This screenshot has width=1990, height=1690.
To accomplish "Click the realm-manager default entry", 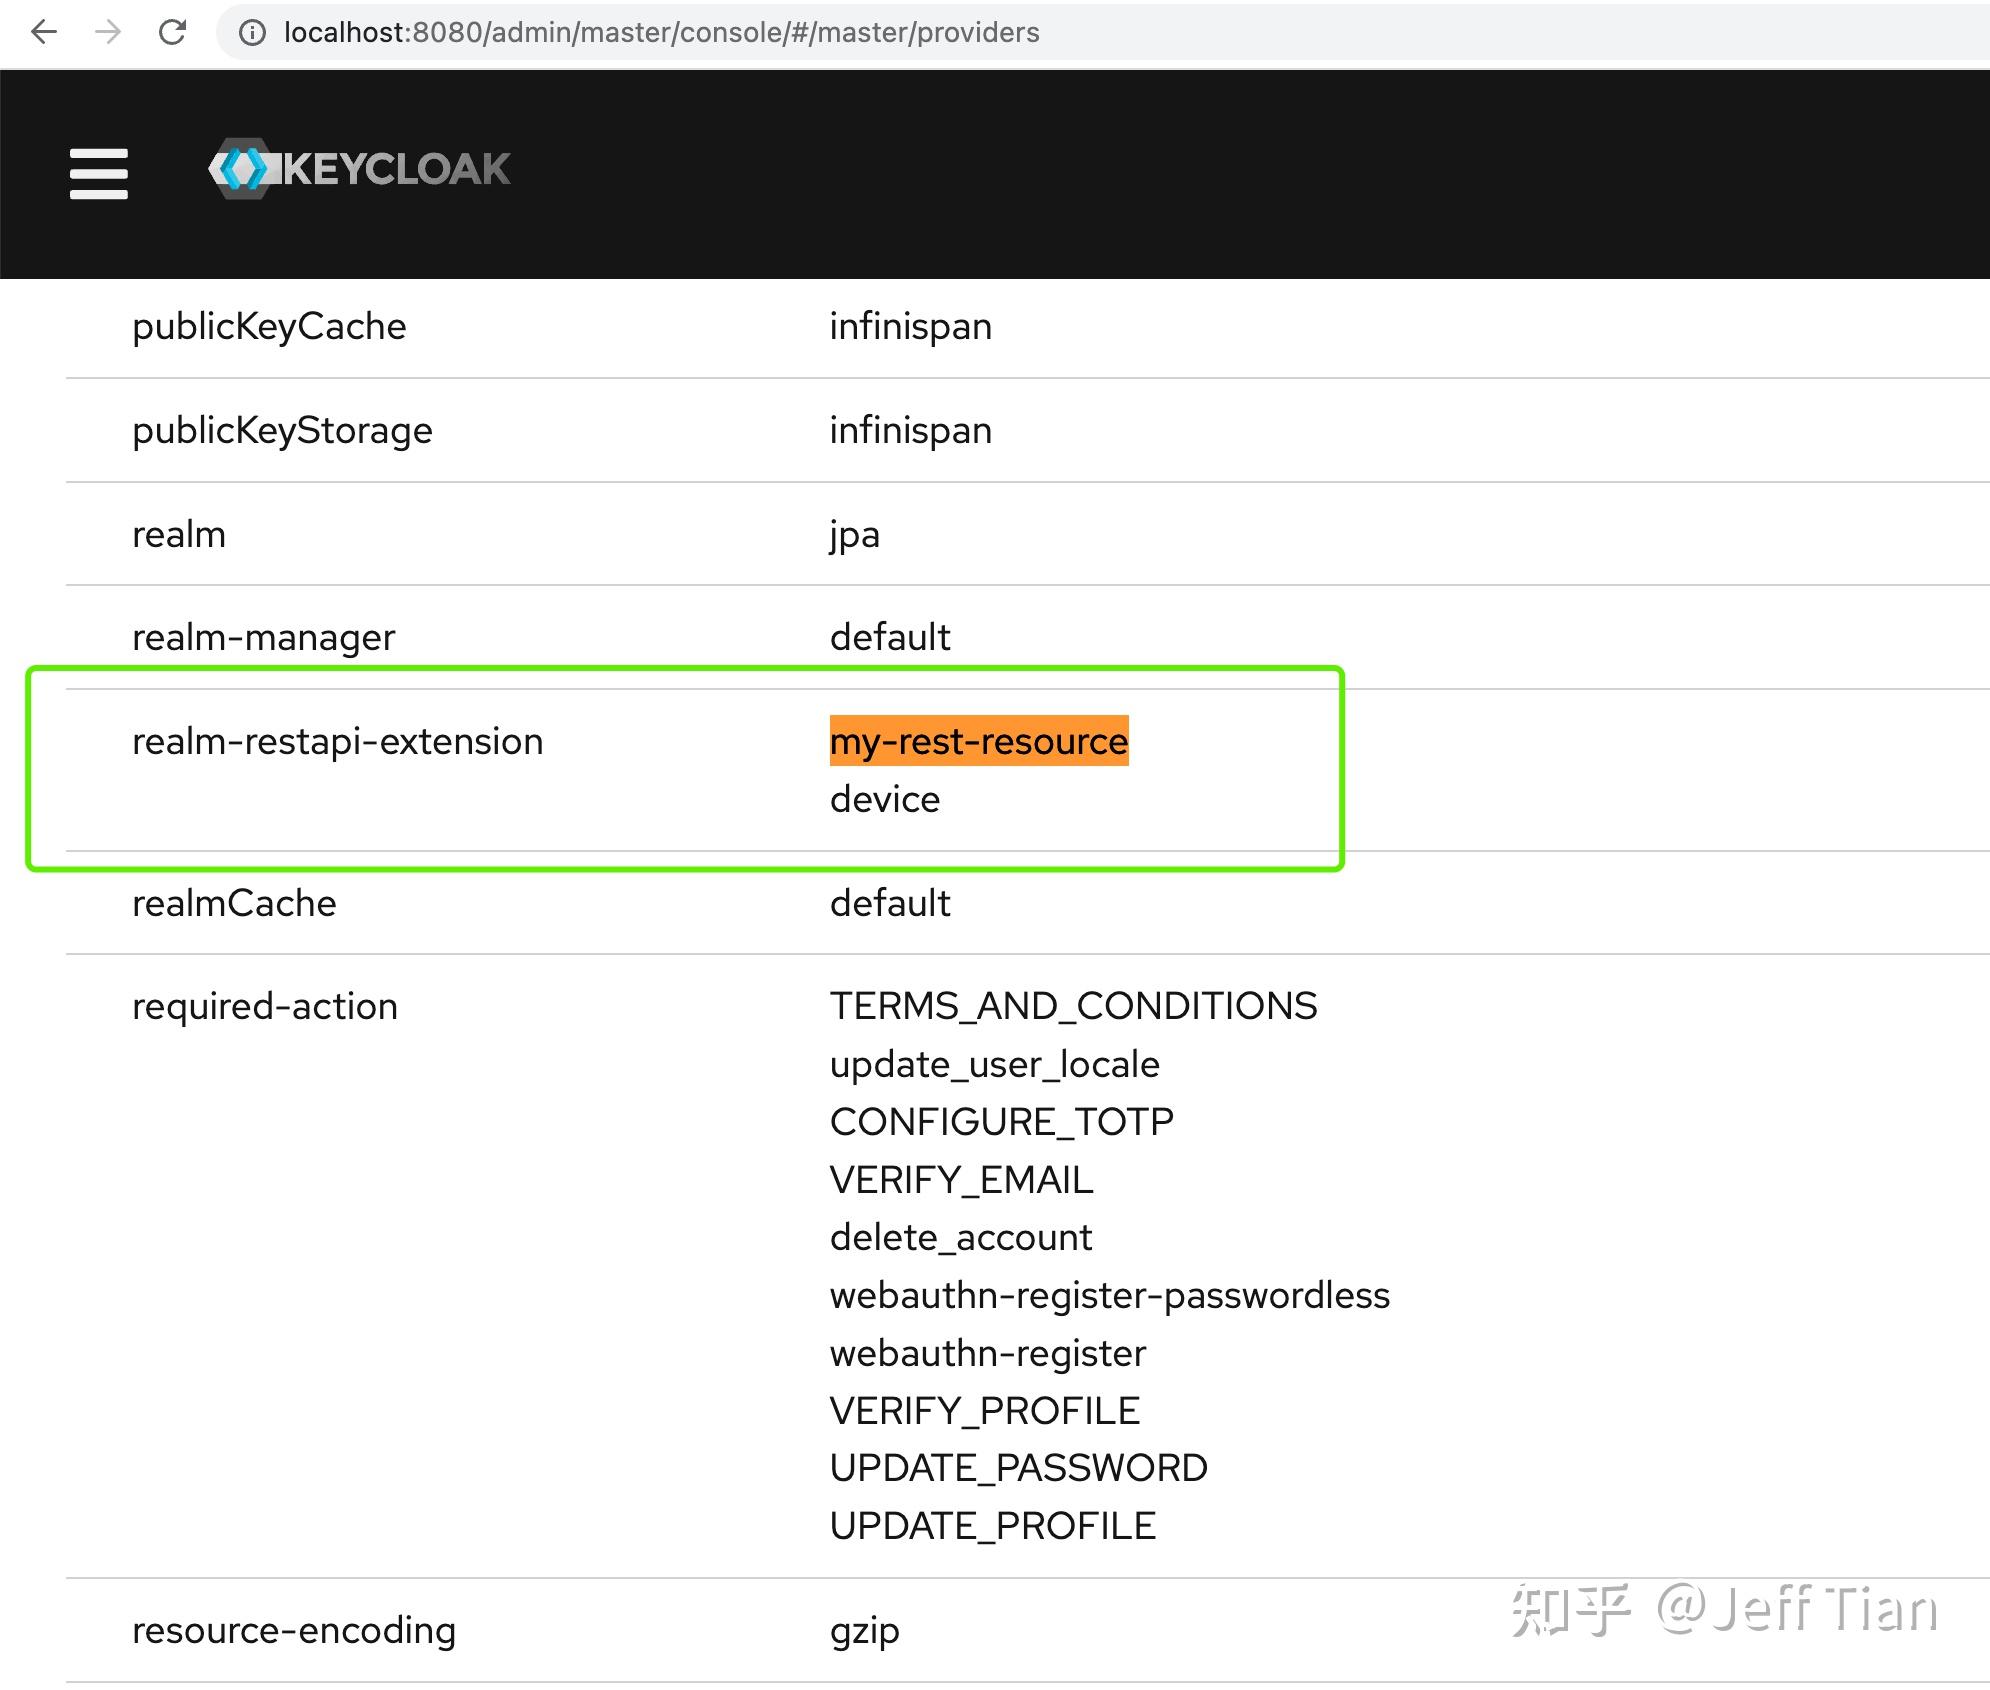I will [x=888, y=637].
